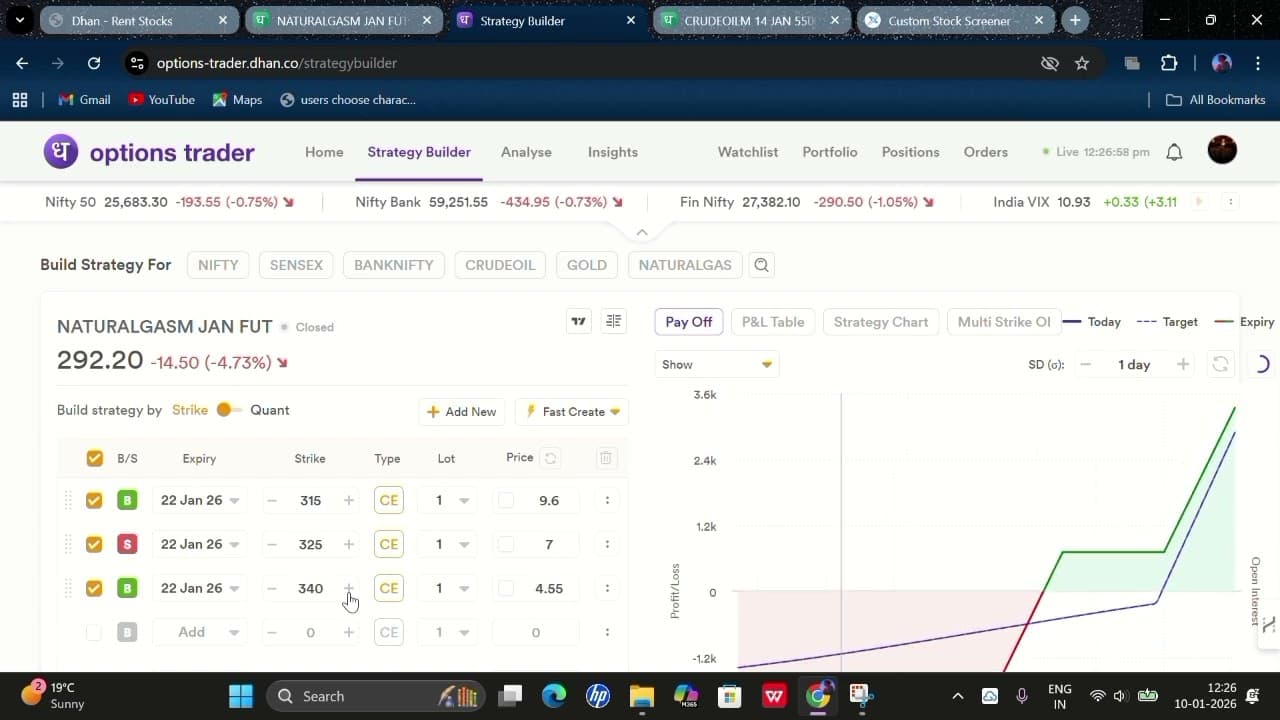
Task: Open the notifications bell
Action: point(1175,152)
